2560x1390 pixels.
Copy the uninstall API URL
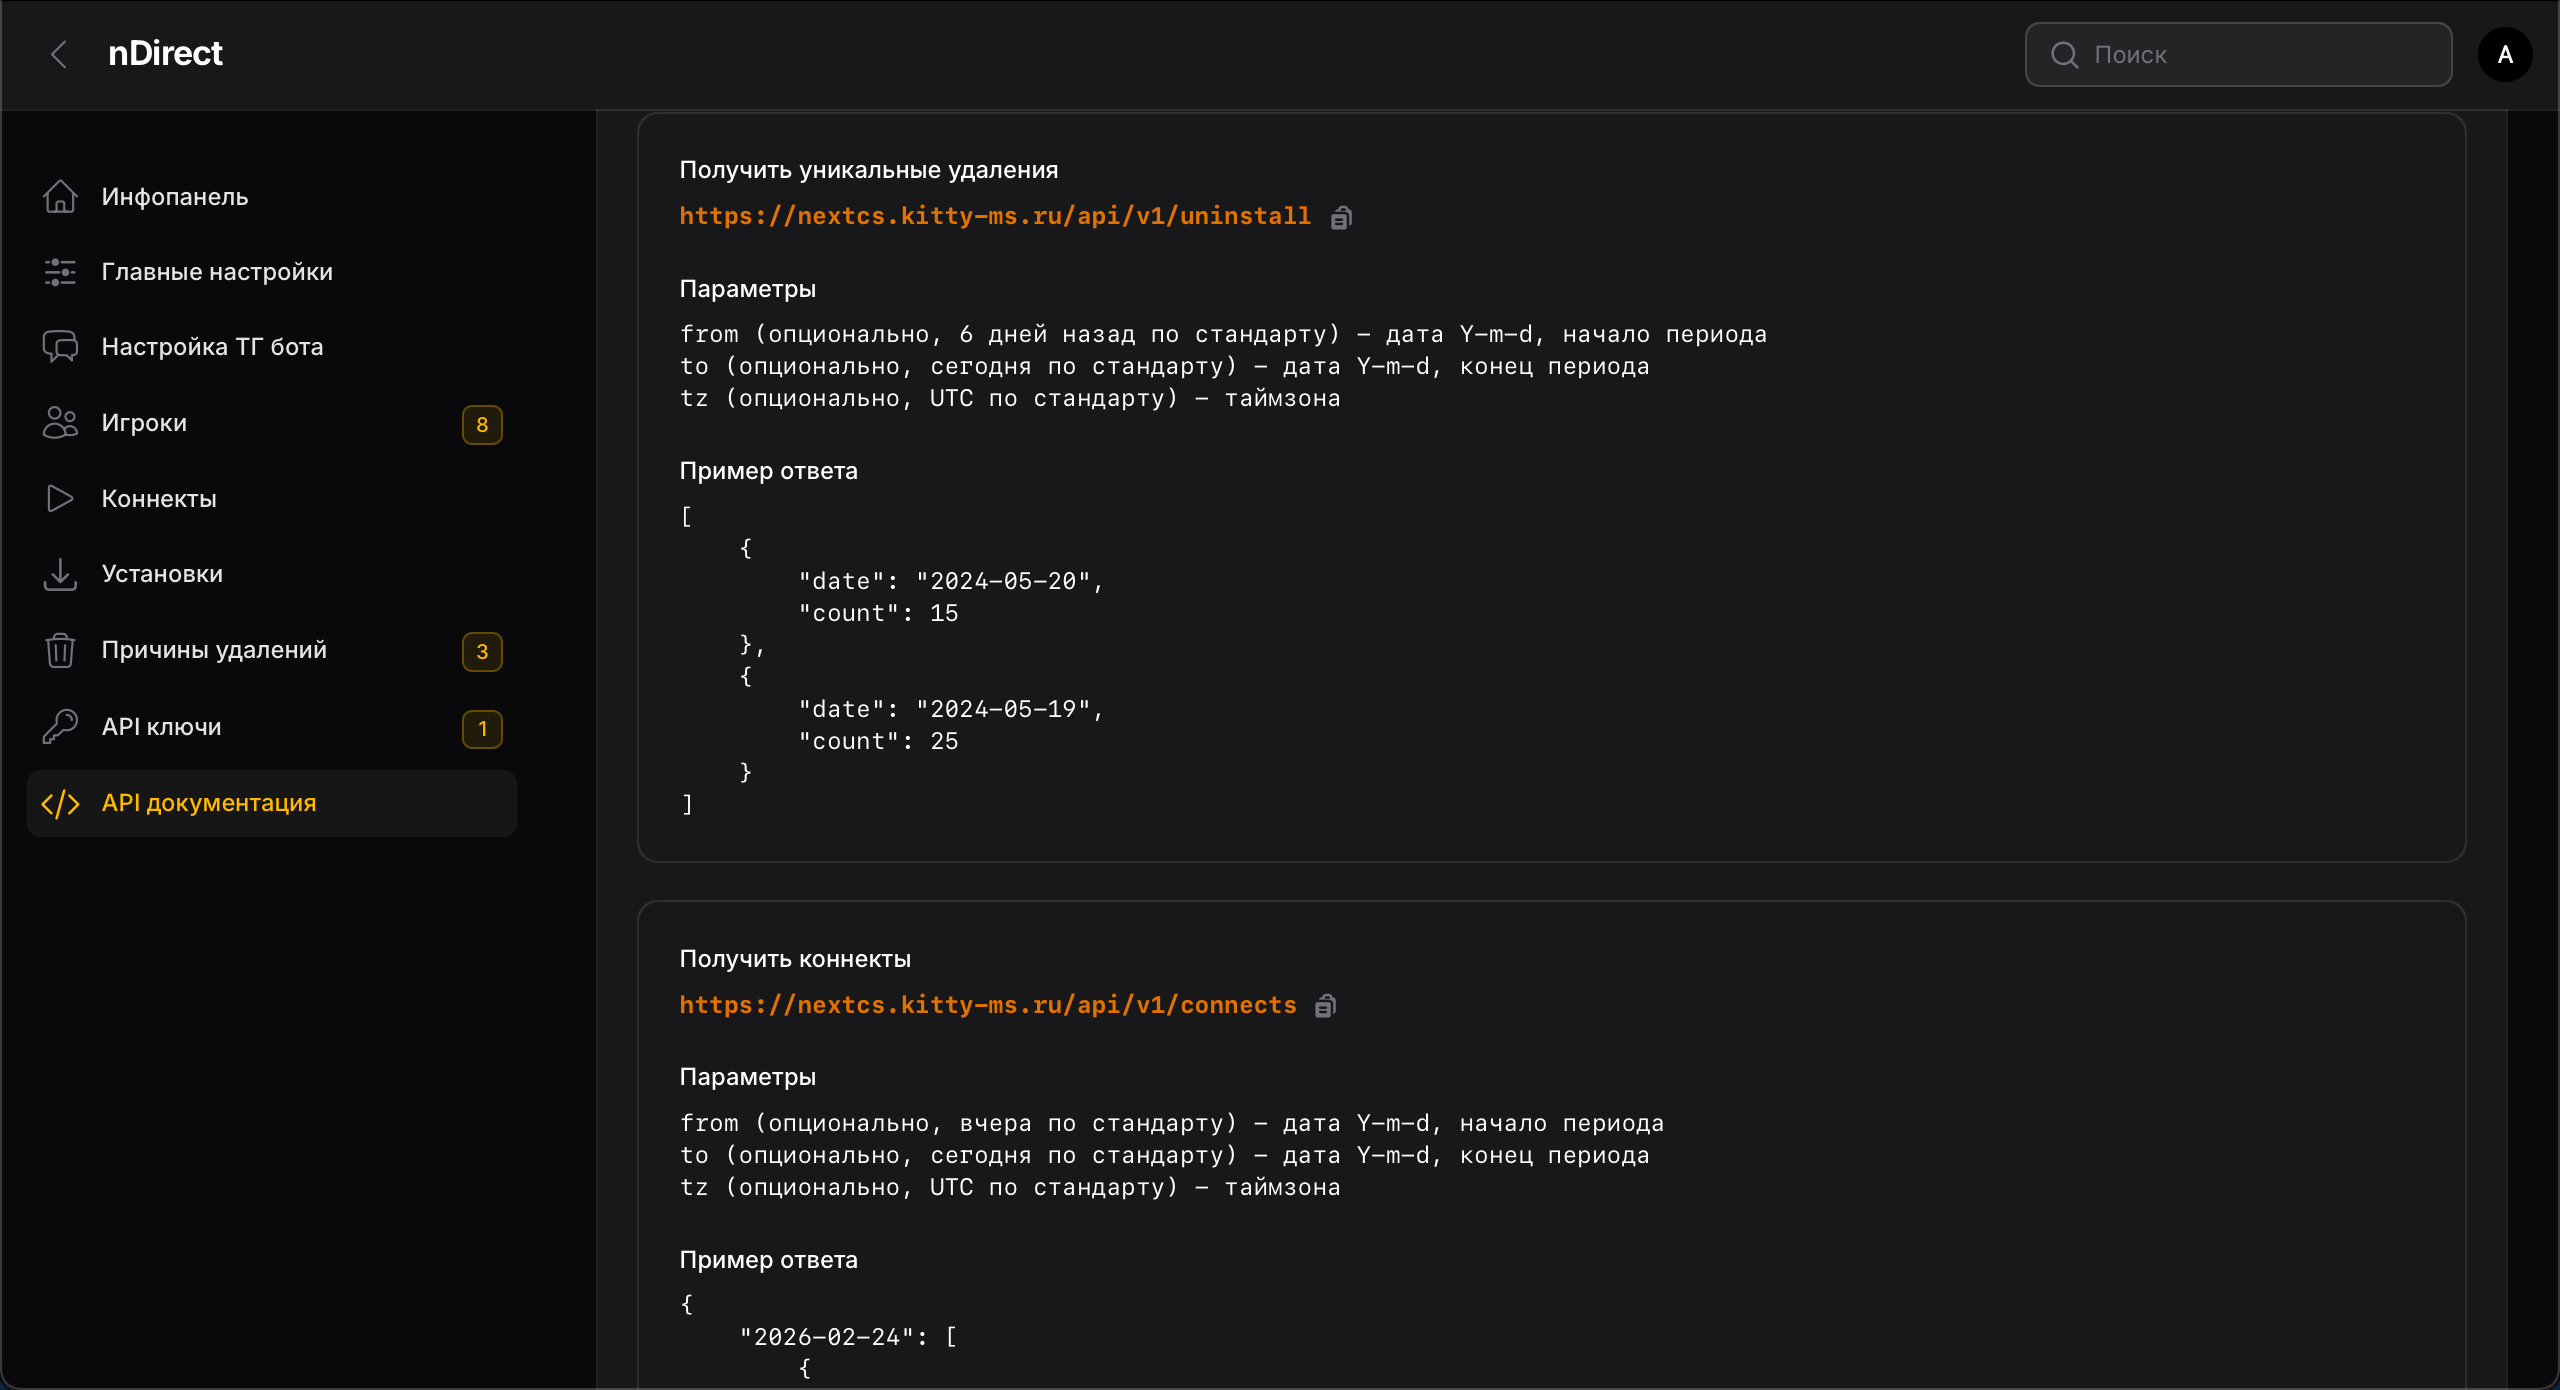(1341, 217)
